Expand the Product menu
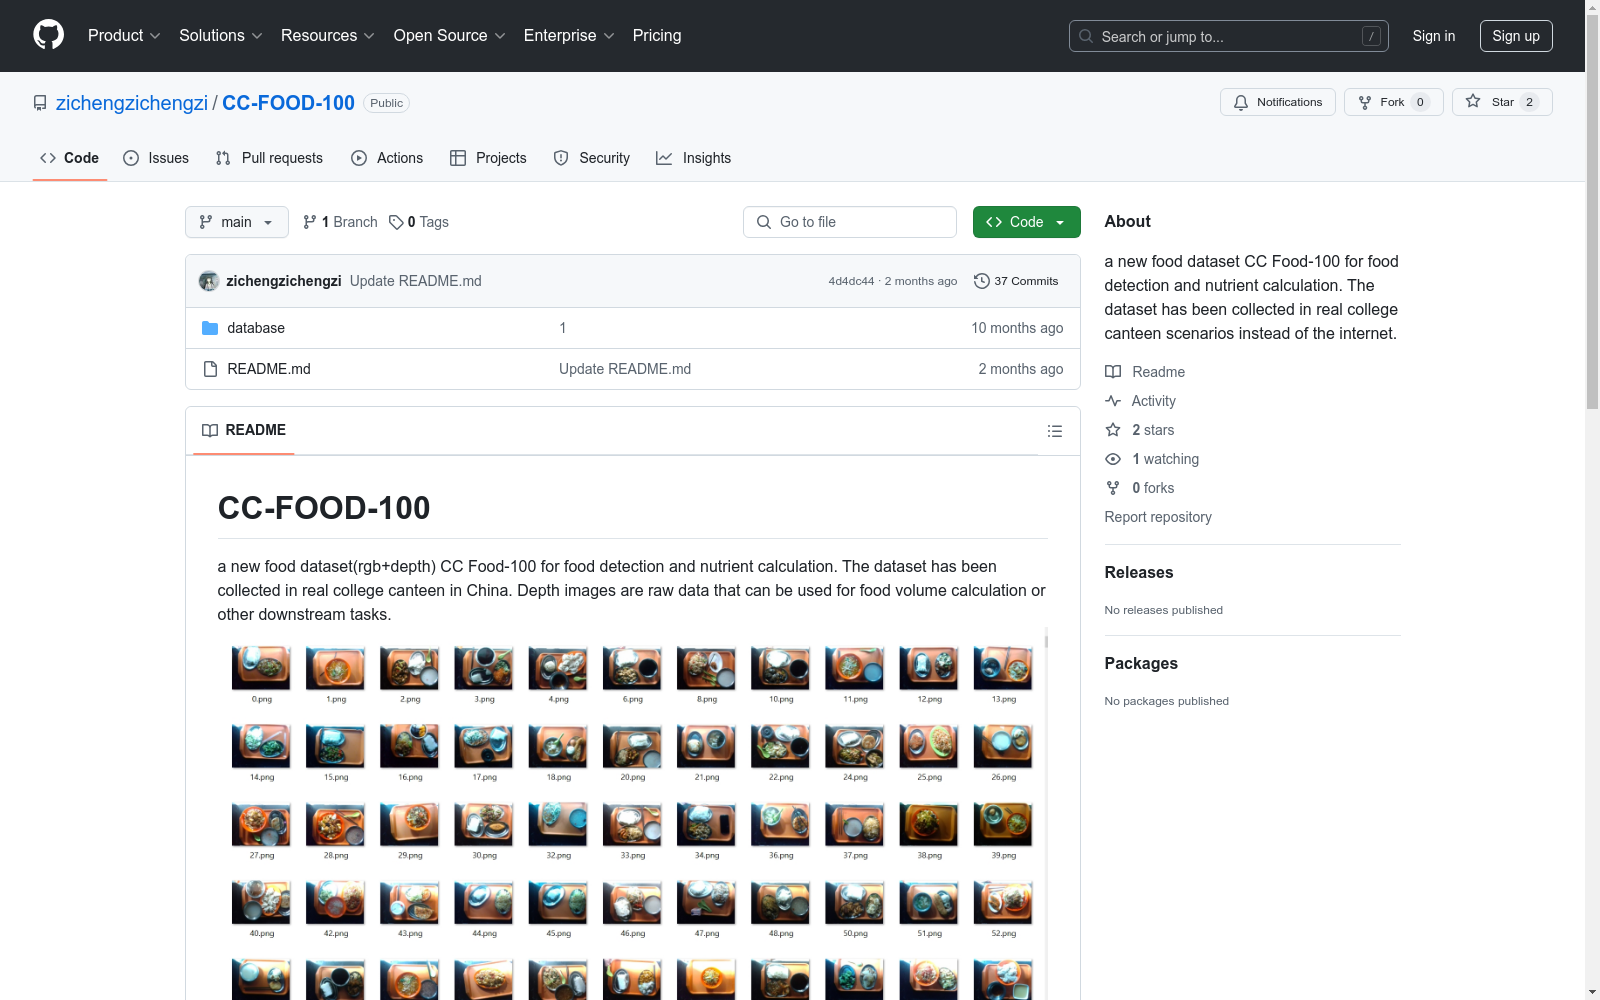The image size is (1600, 1000). pyautogui.click(x=124, y=36)
